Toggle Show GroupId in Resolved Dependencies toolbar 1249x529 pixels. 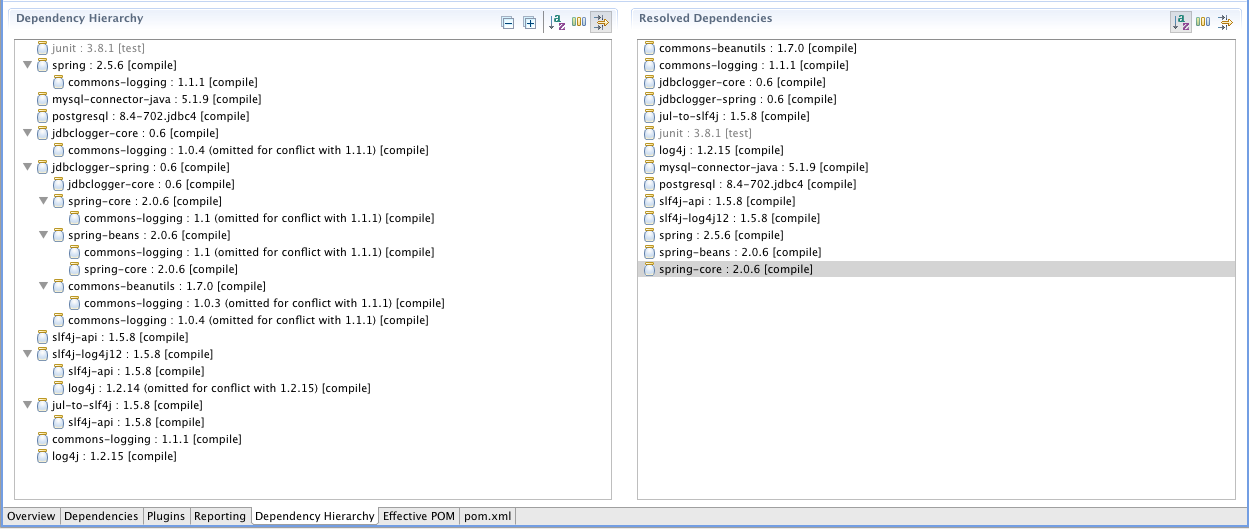(x=1203, y=22)
